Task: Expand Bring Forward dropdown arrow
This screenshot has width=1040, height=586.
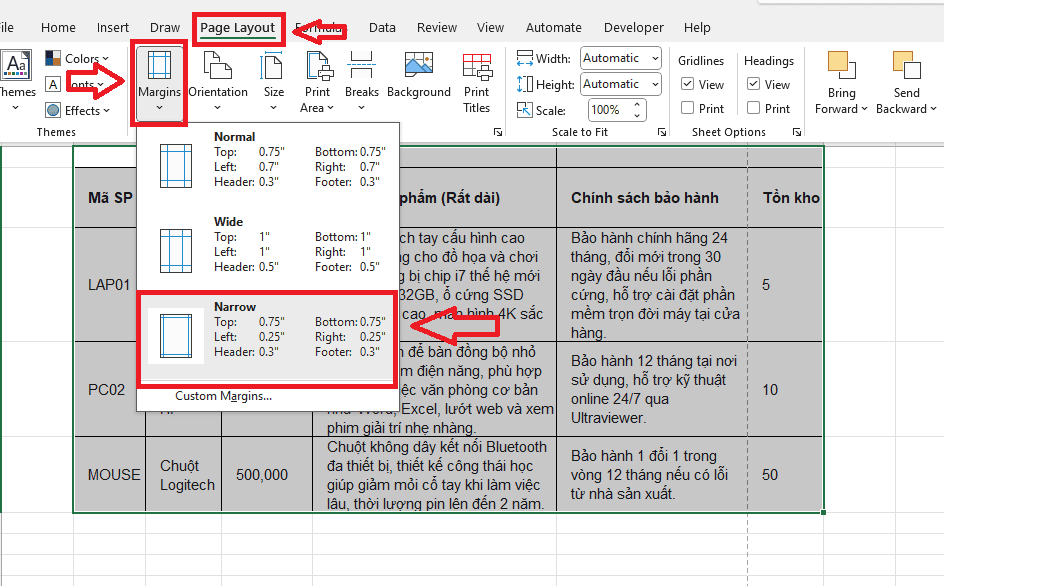Action: click(864, 109)
